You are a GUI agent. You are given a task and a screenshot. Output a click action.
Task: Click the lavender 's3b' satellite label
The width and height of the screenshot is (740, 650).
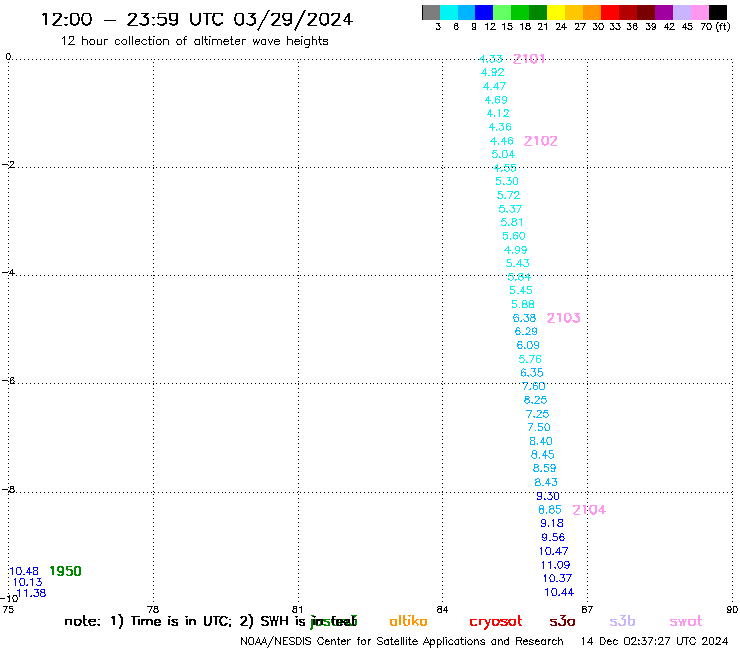(x=622, y=621)
